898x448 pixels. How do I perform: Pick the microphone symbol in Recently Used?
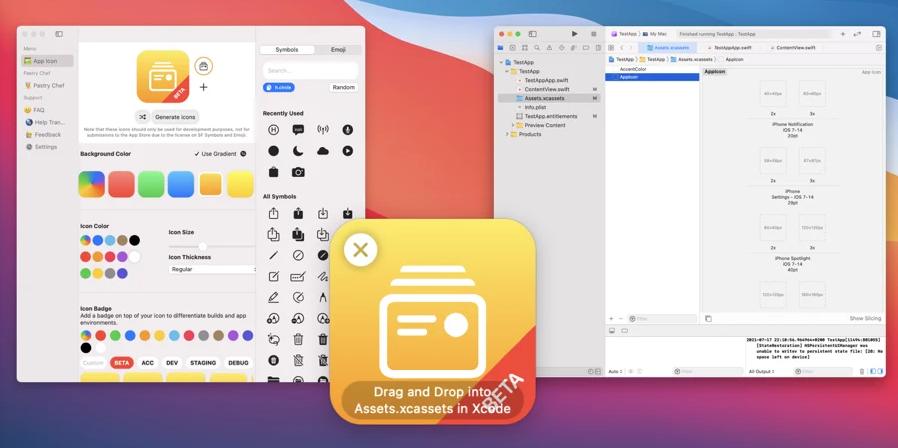tap(348, 130)
